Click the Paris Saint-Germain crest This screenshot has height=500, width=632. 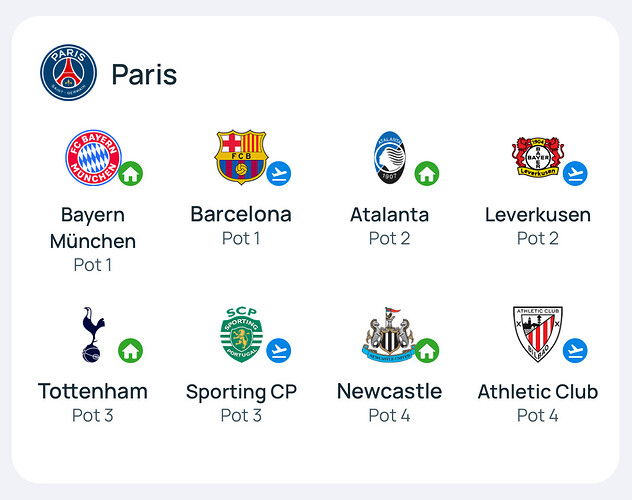click(x=69, y=73)
